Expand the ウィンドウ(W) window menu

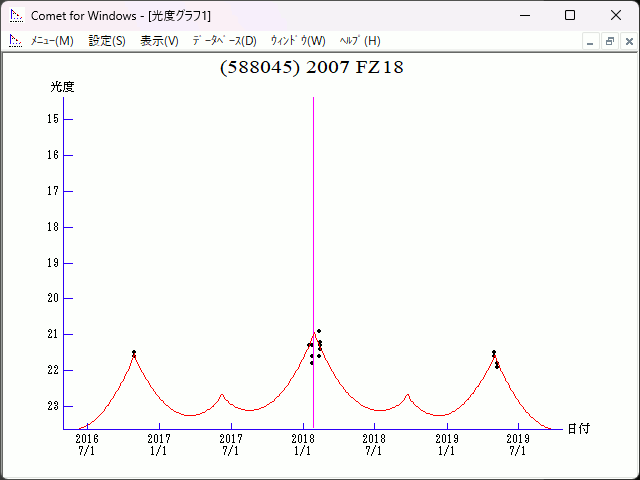[298, 41]
